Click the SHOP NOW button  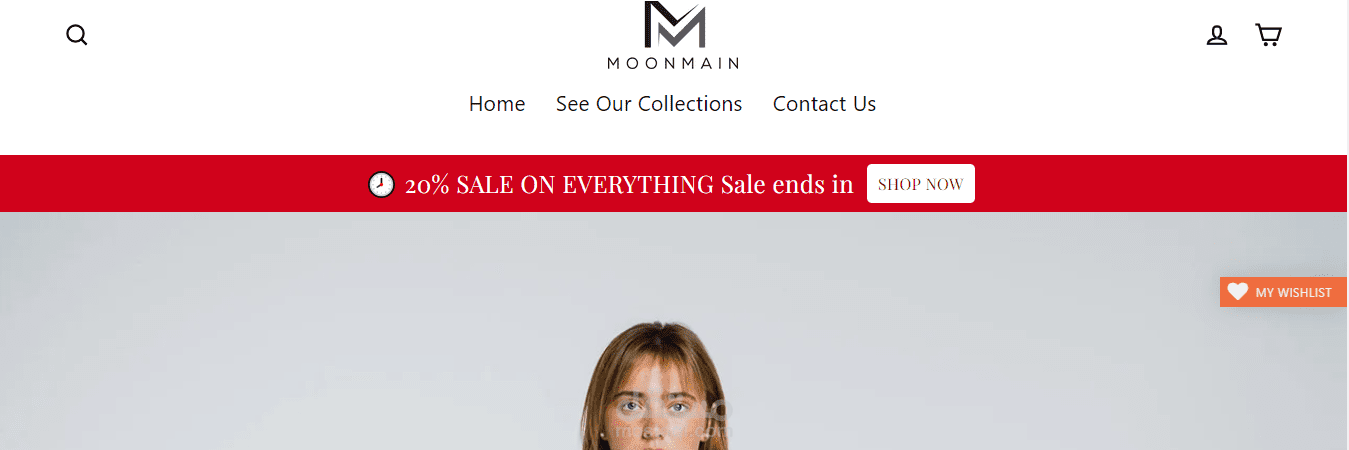(x=921, y=184)
